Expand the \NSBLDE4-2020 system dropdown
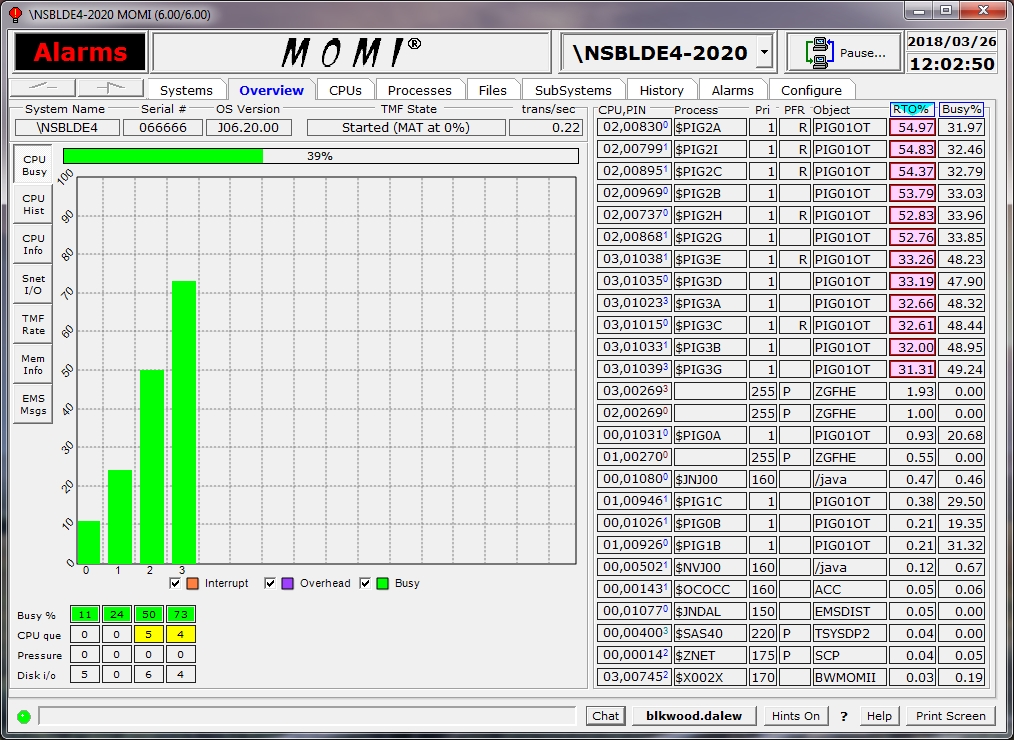1014x740 pixels. (765, 53)
